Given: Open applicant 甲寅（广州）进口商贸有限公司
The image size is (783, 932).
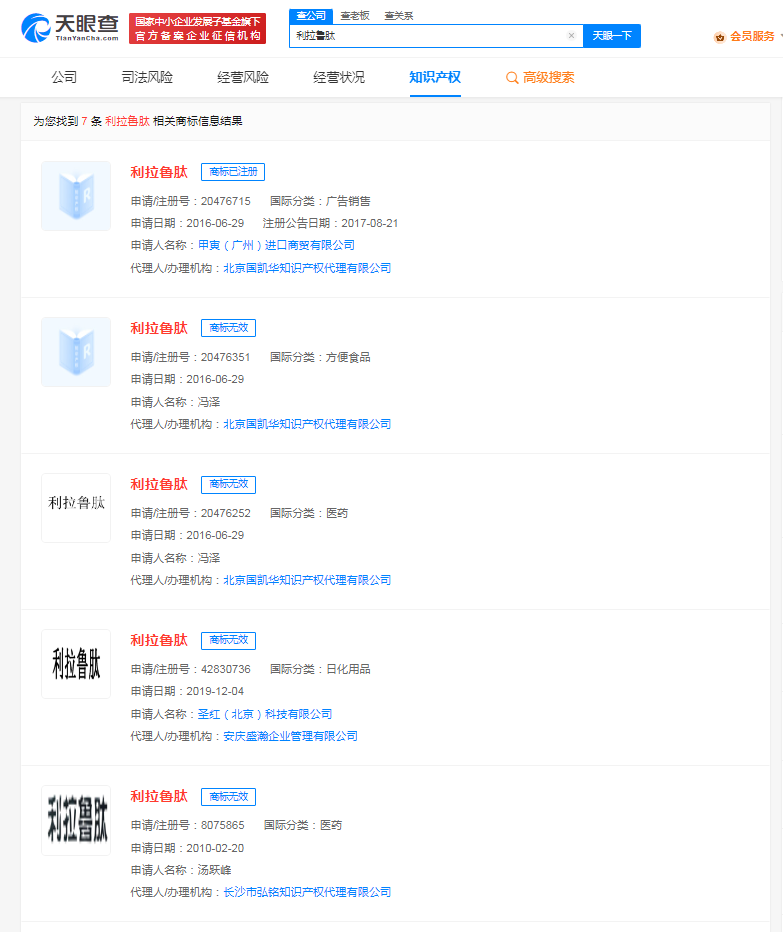Looking at the screenshot, I should tap(276, 245).
